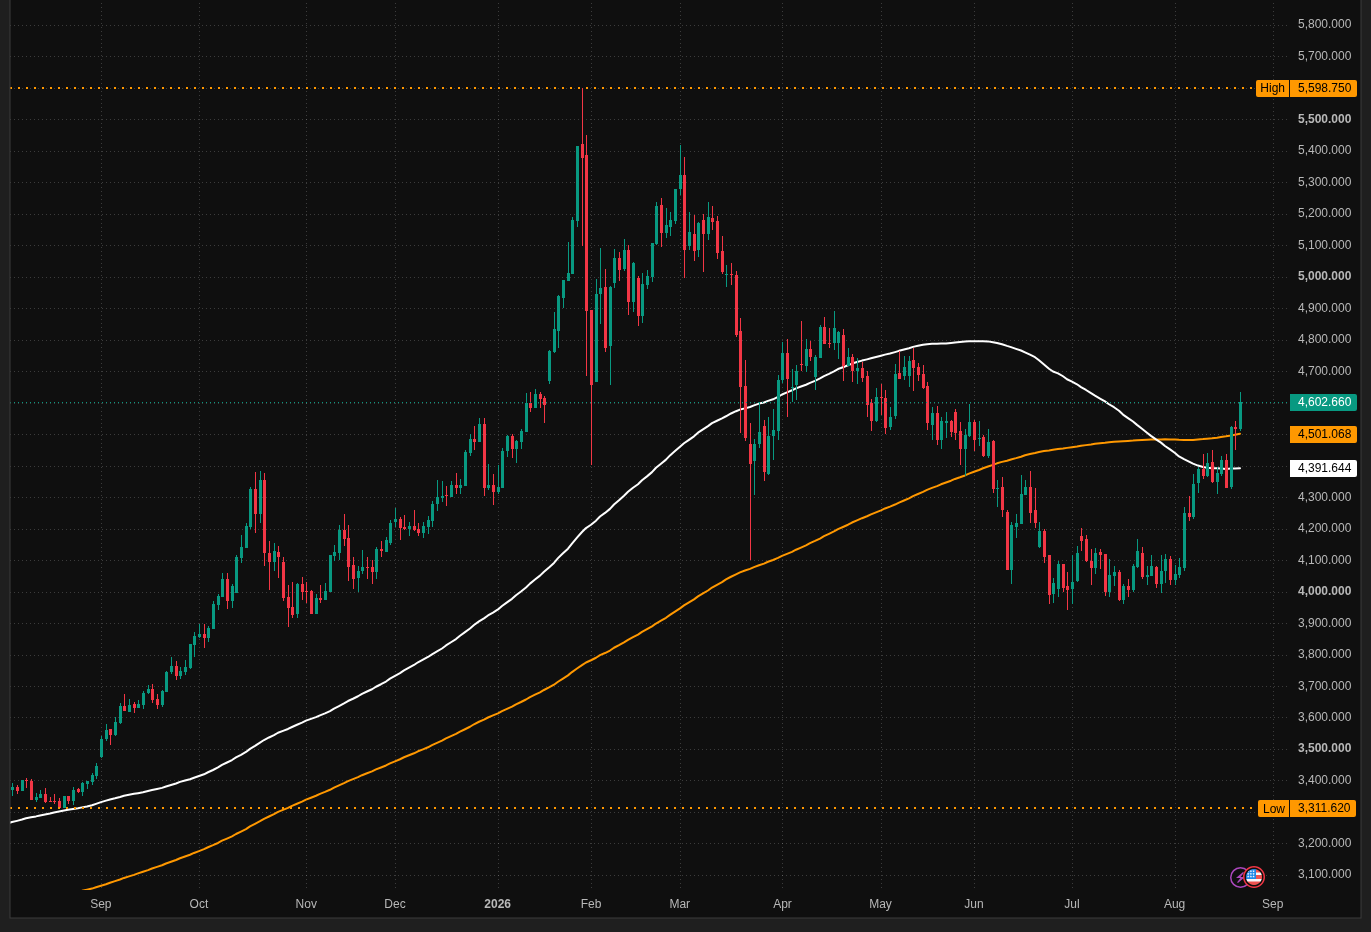1371x932 pixels.
Task: Click the 3,200.000 price axis label
Action: click(x=1324, y=843)
